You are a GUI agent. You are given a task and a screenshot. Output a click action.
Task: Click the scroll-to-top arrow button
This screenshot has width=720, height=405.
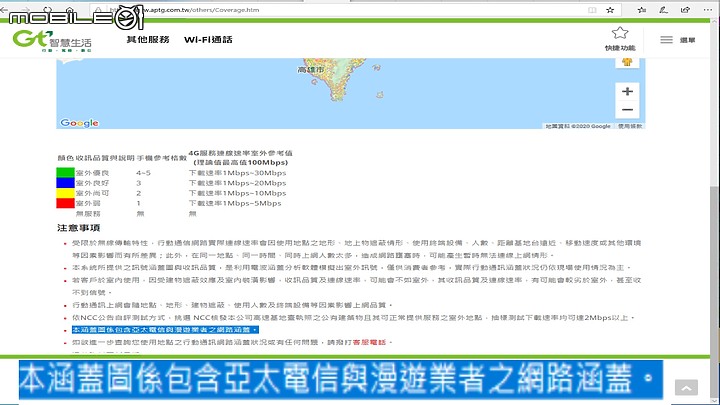pos(686,388)
